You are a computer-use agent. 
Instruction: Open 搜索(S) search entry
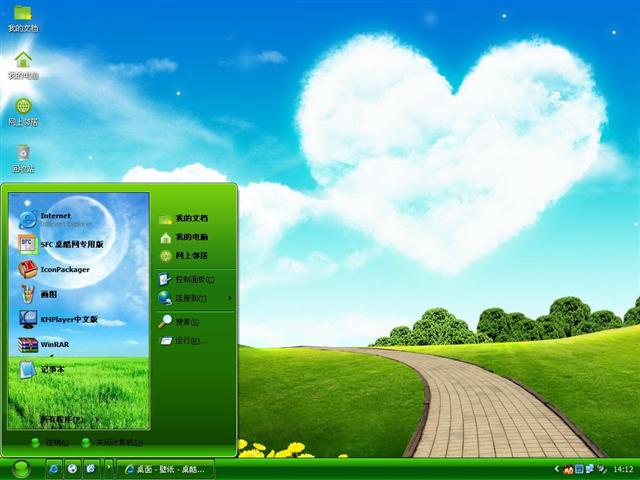[179, 322]
